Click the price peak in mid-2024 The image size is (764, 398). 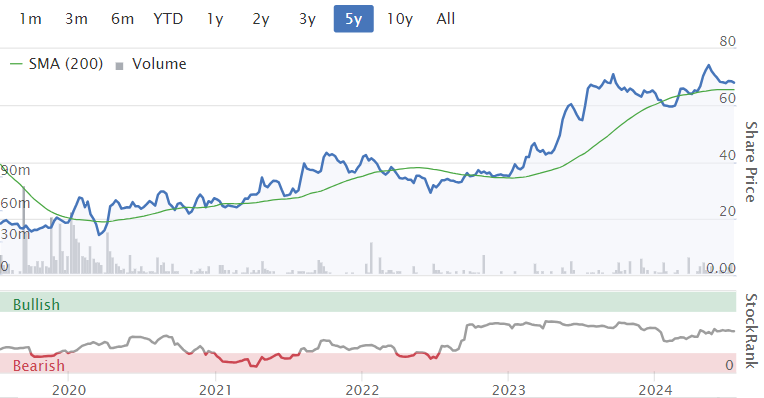pyautogui.click(x=708, y=65)
